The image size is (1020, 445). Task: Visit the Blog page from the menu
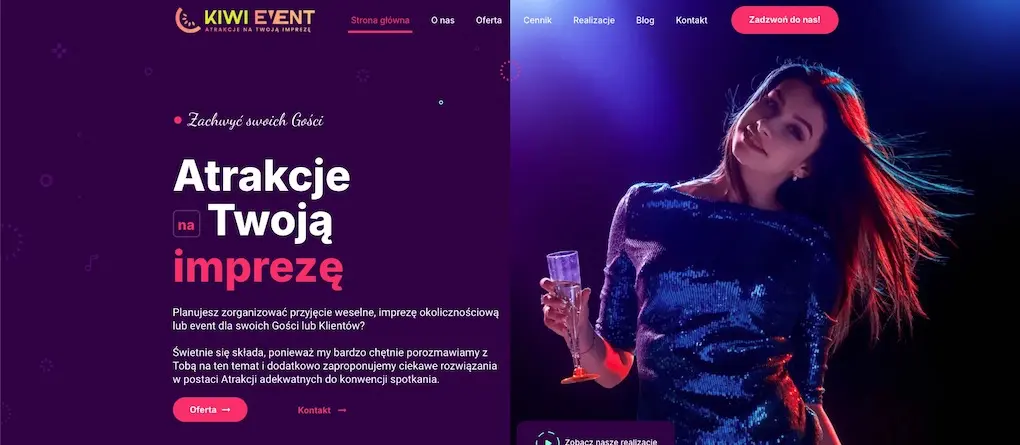point(645,20)
